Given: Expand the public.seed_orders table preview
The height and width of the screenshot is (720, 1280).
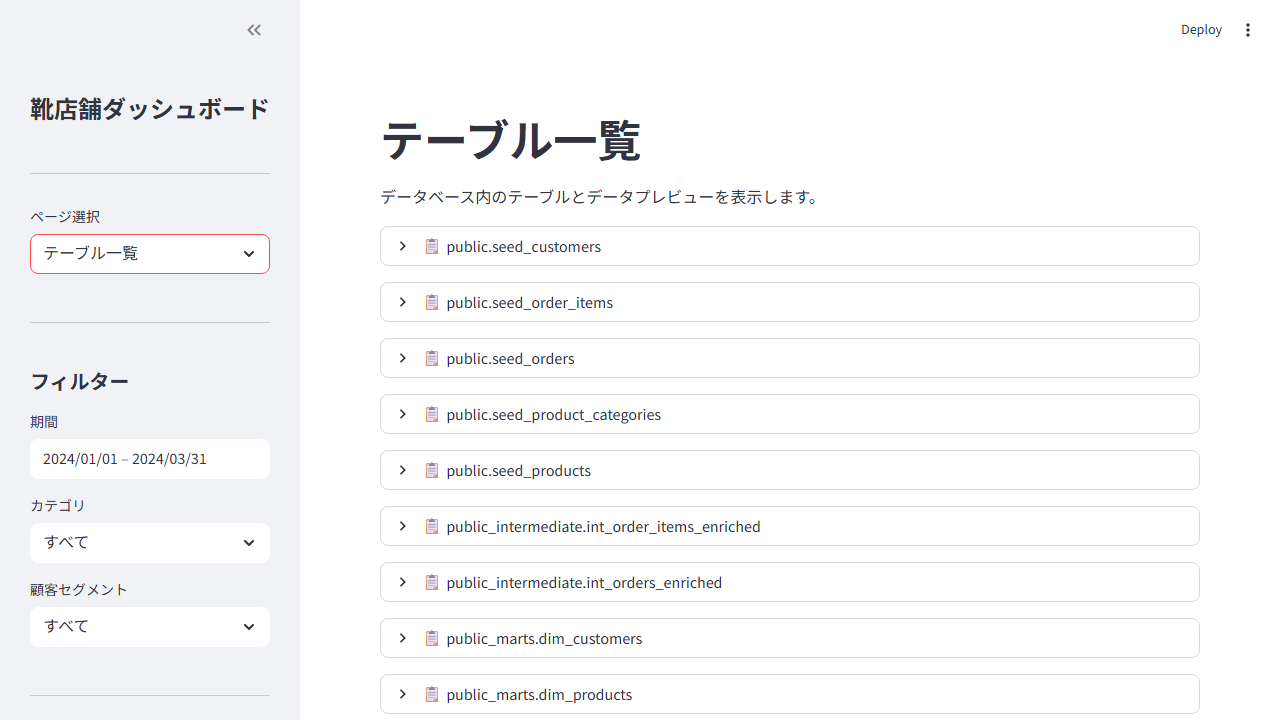Looking at the screenshot, I should pos(403,358).
